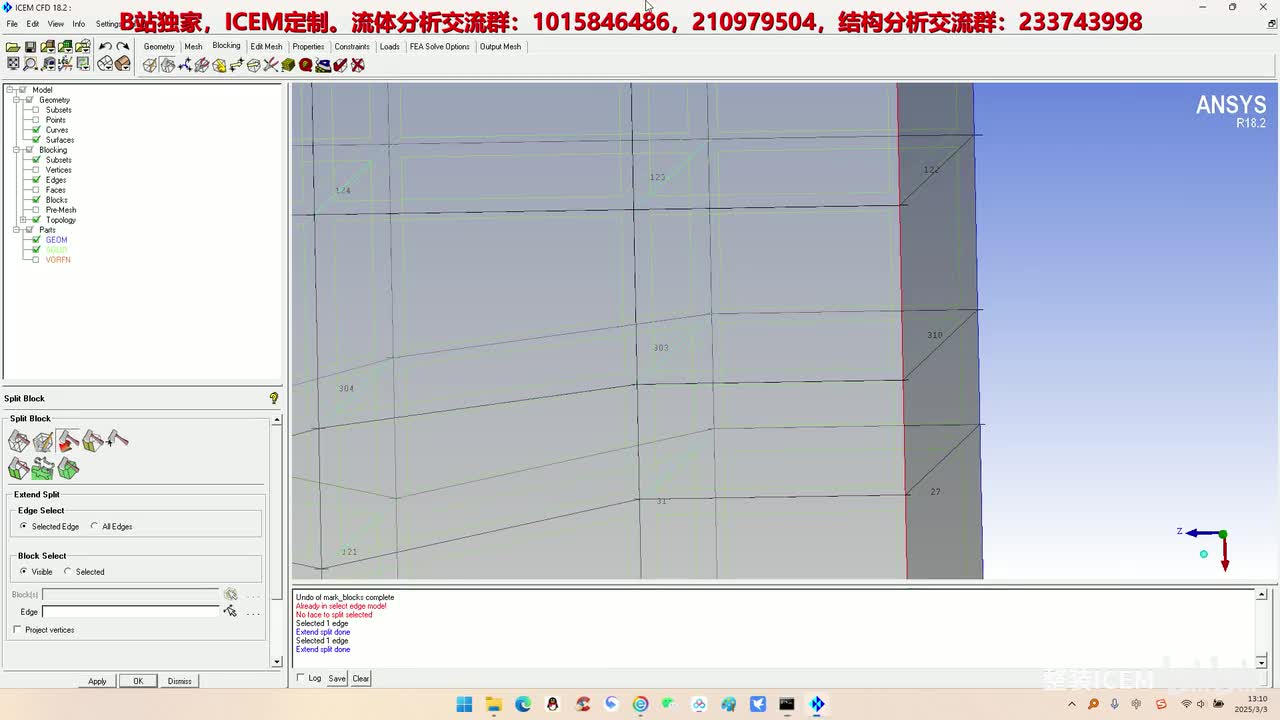This screenshot has height=720, width=1280.
Task: Choose Extend Split method icon
Action: [x=68, y=440]
